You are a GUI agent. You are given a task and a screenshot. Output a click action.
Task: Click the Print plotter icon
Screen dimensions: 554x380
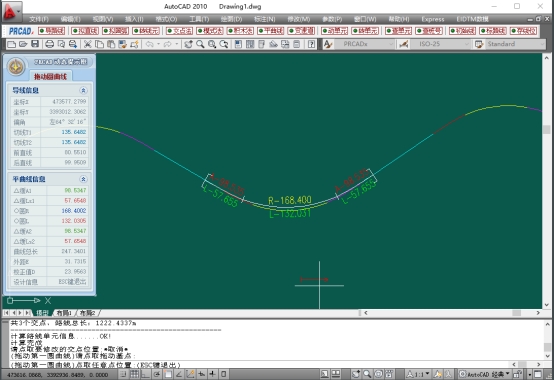click(x=49, y=44)
